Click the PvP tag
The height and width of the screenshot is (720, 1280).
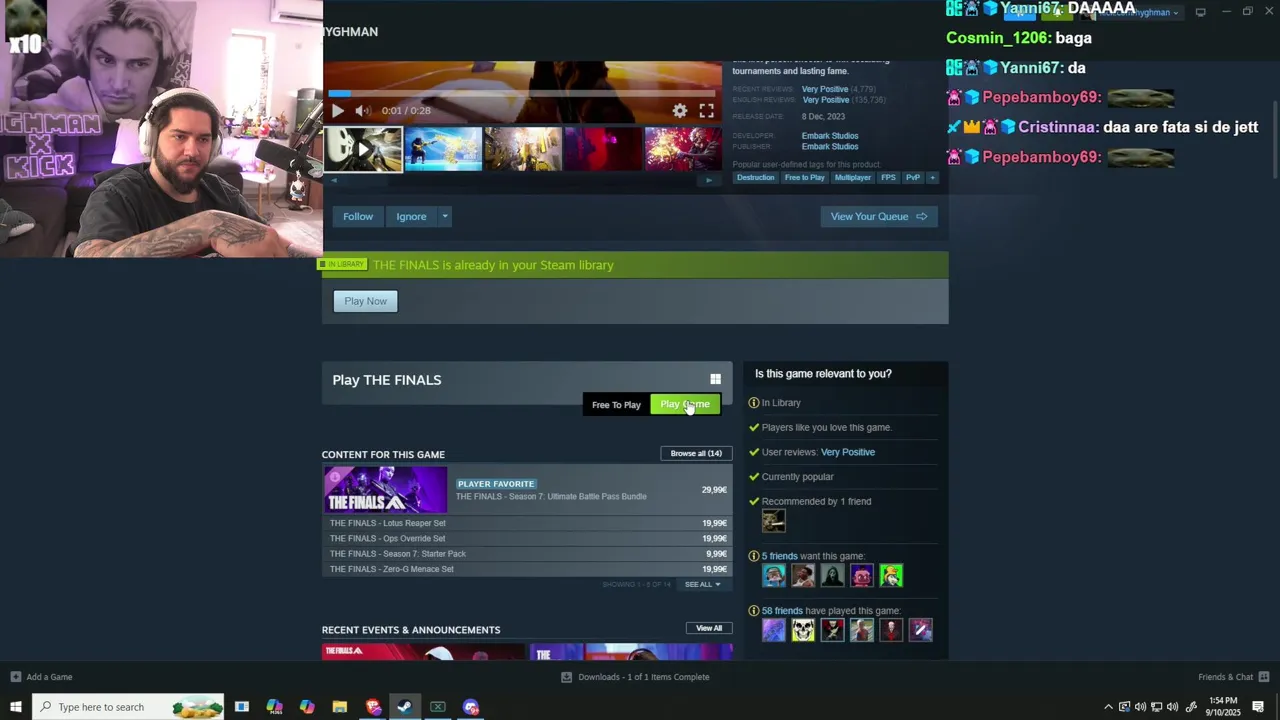click(912, 178)
